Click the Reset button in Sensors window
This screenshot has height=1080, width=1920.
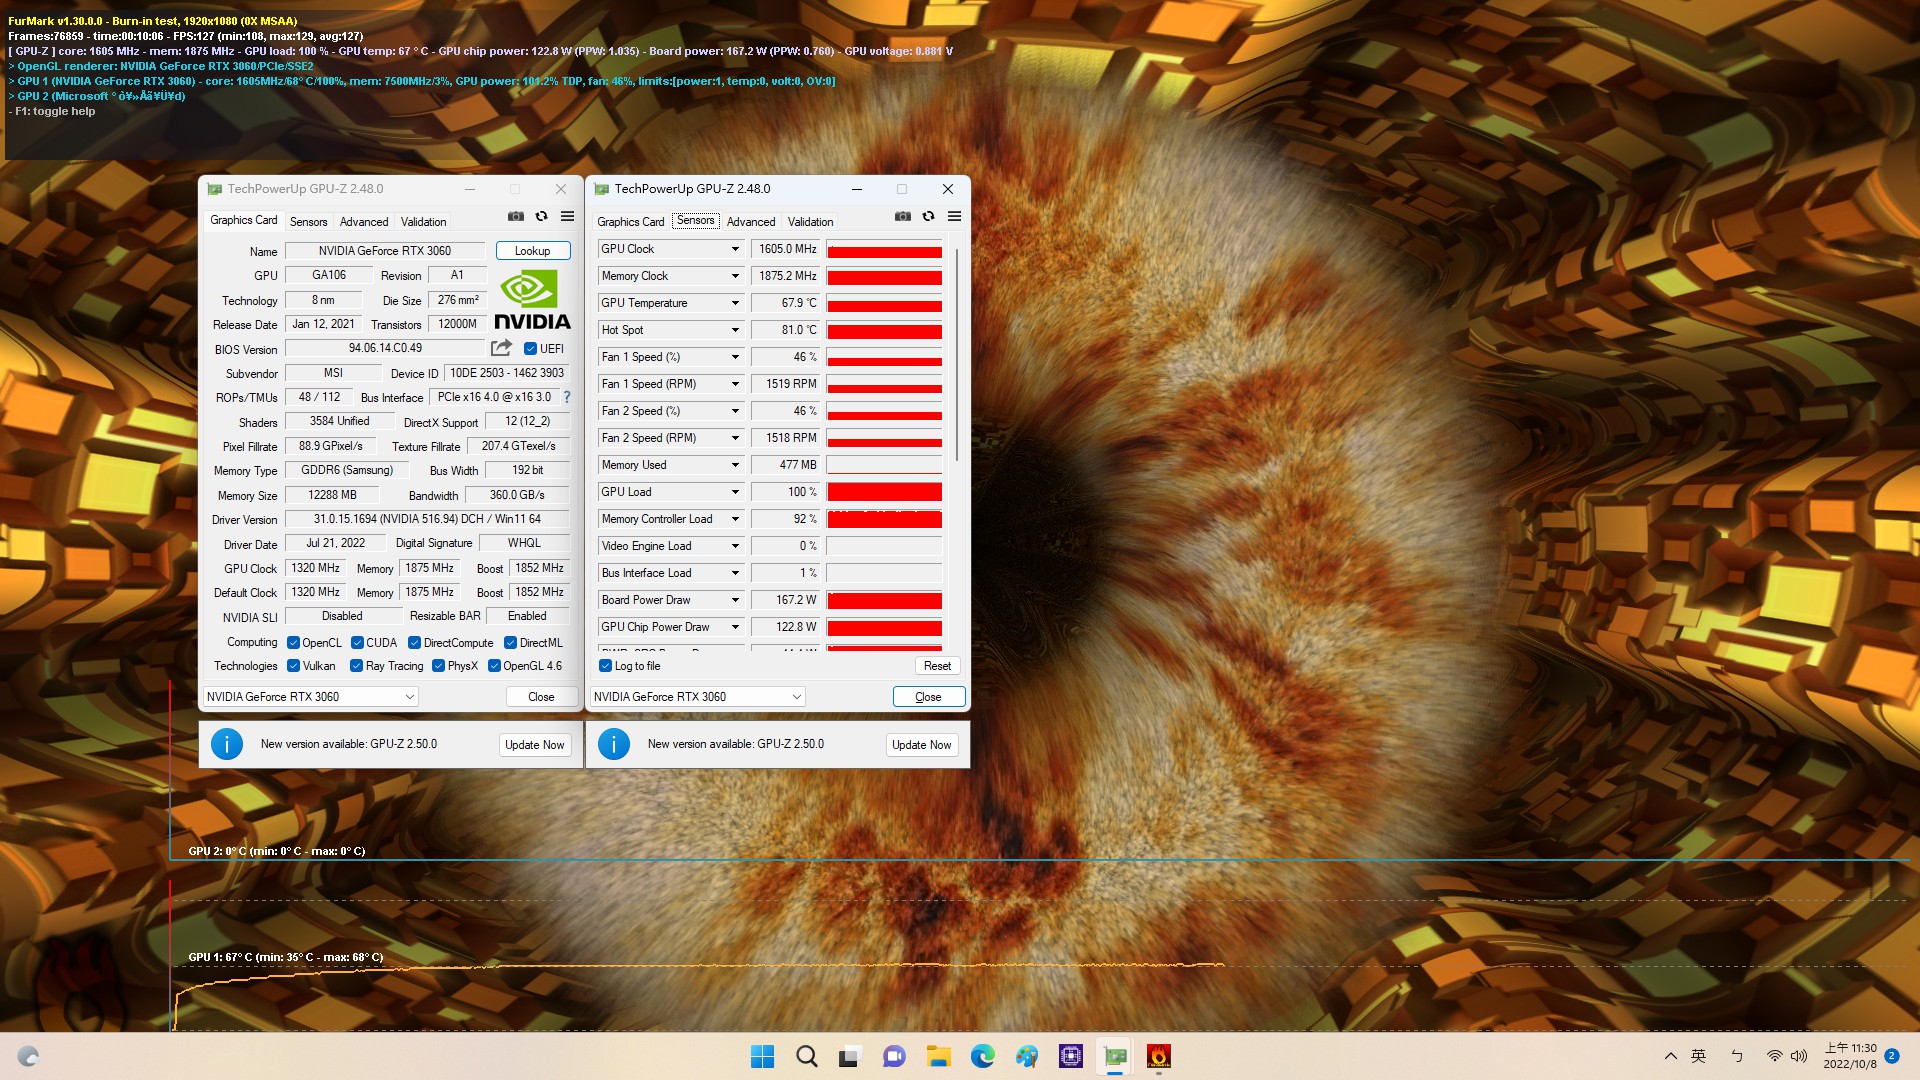937,666
